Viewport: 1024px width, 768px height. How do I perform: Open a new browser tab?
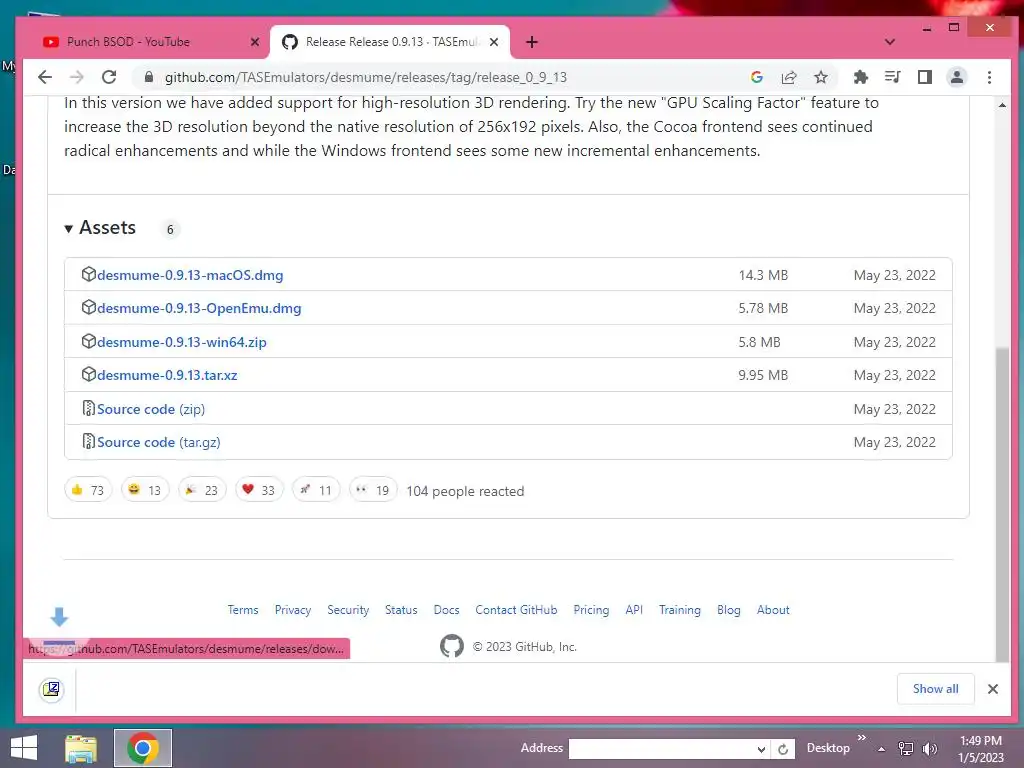532,42
